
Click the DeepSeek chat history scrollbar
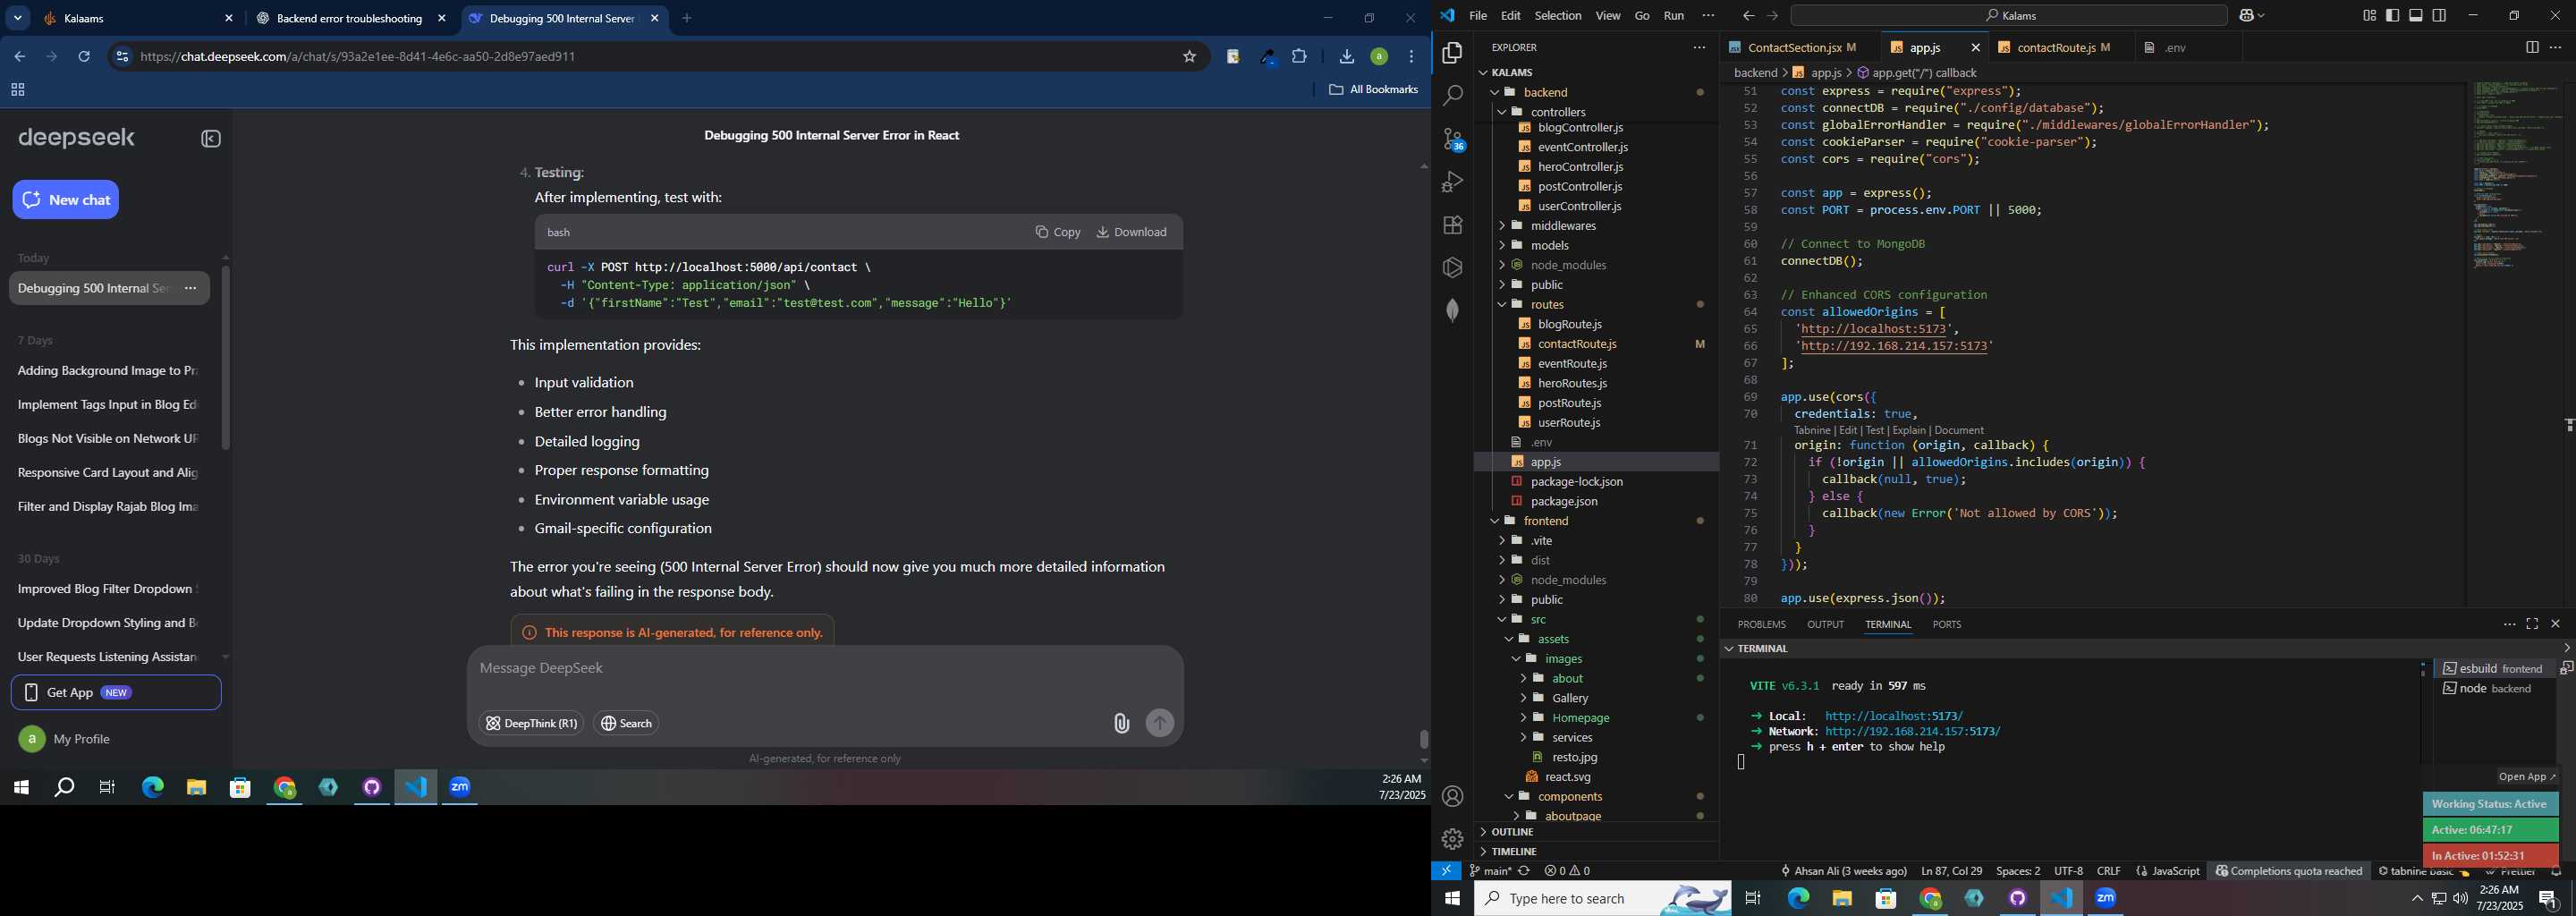click(x=226, y=358)
